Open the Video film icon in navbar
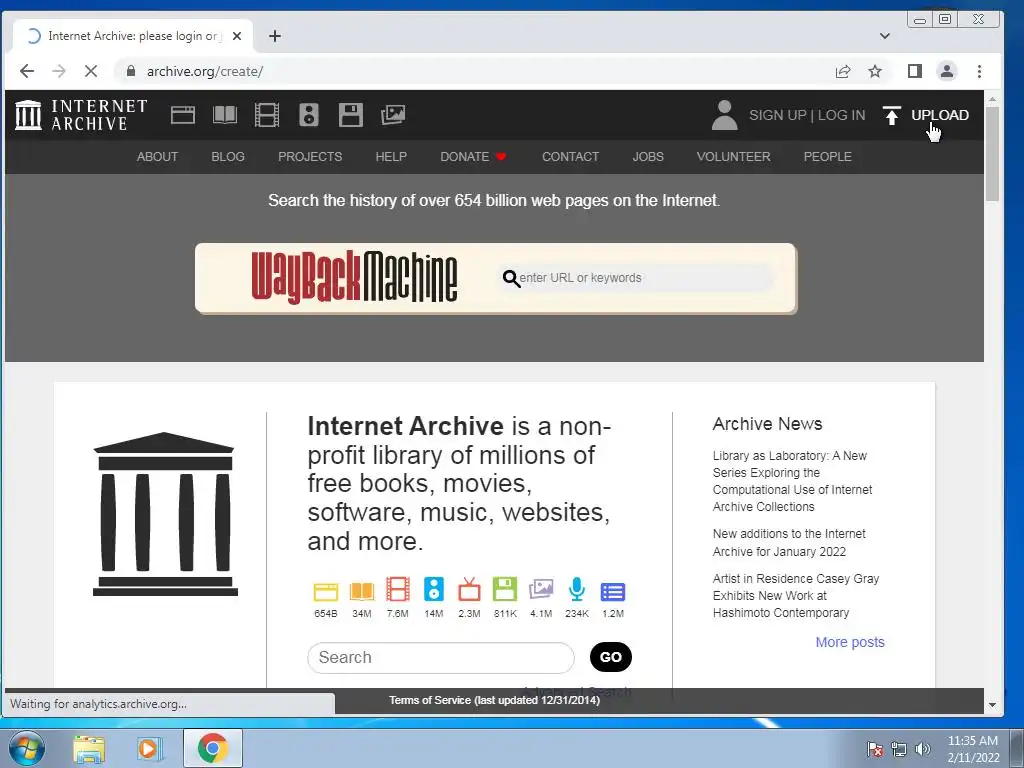This screenshot has width=1024, height=768. pyautogui.click(x=266, y=115)
